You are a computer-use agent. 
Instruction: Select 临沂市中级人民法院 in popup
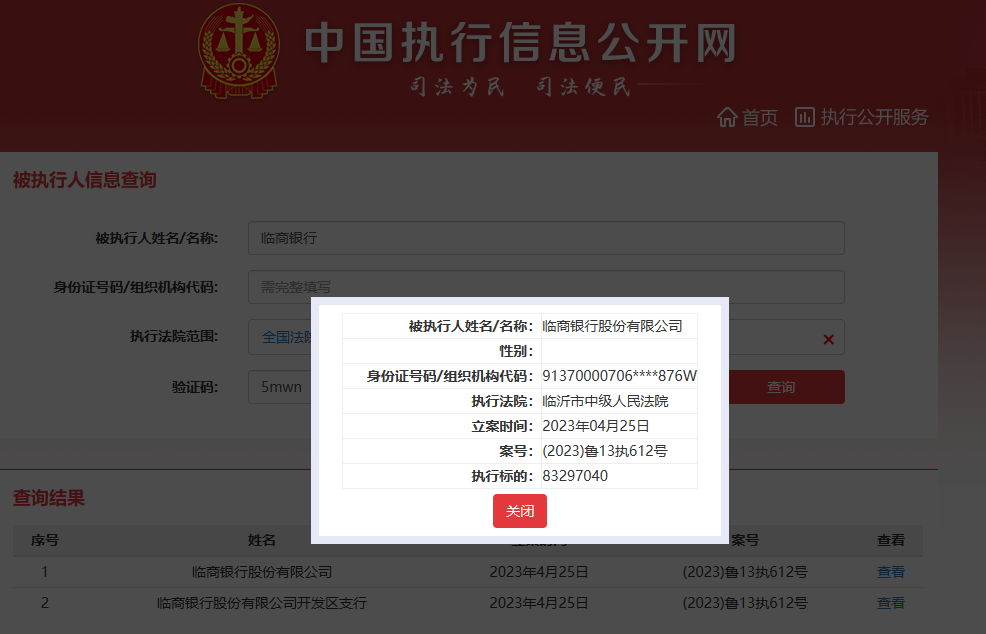click(x=605, y=401)
